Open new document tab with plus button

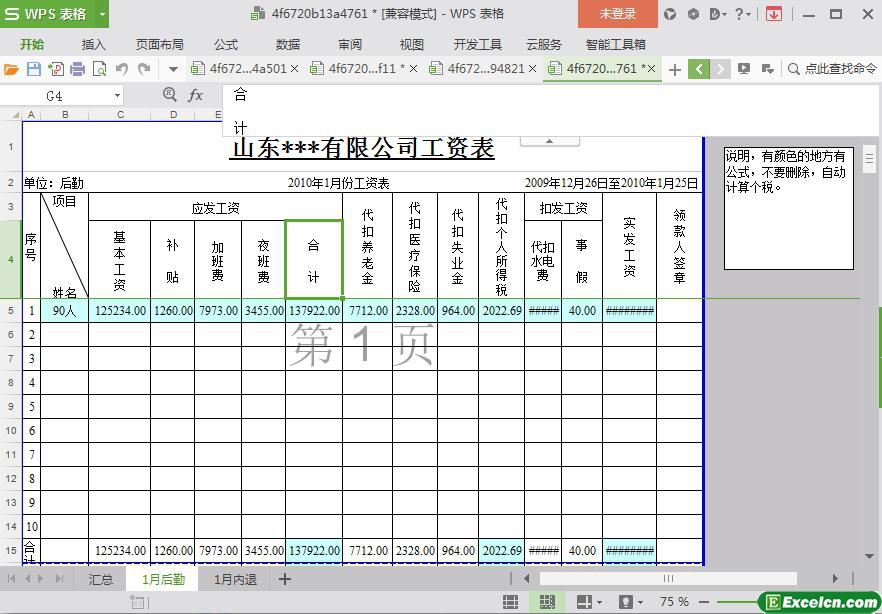(x=675, y=69)
